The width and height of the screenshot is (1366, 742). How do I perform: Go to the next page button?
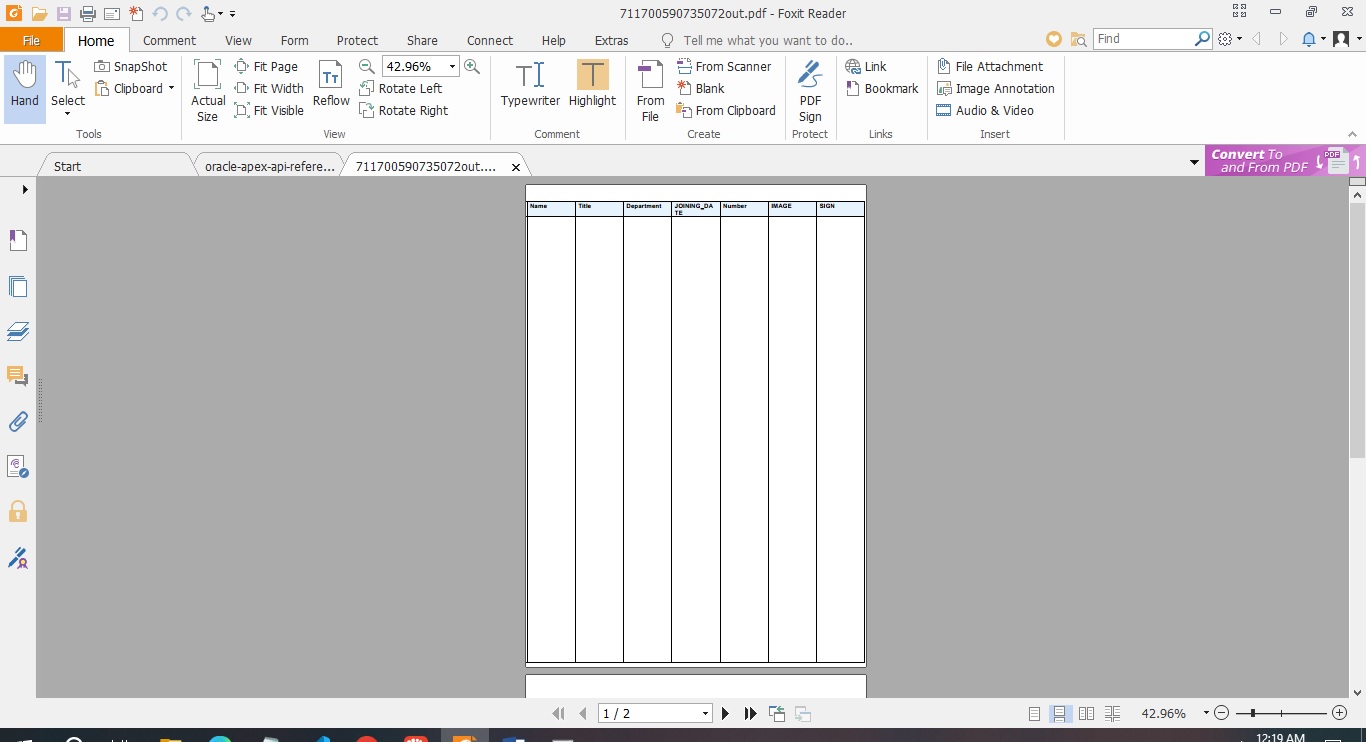[726, 714]
